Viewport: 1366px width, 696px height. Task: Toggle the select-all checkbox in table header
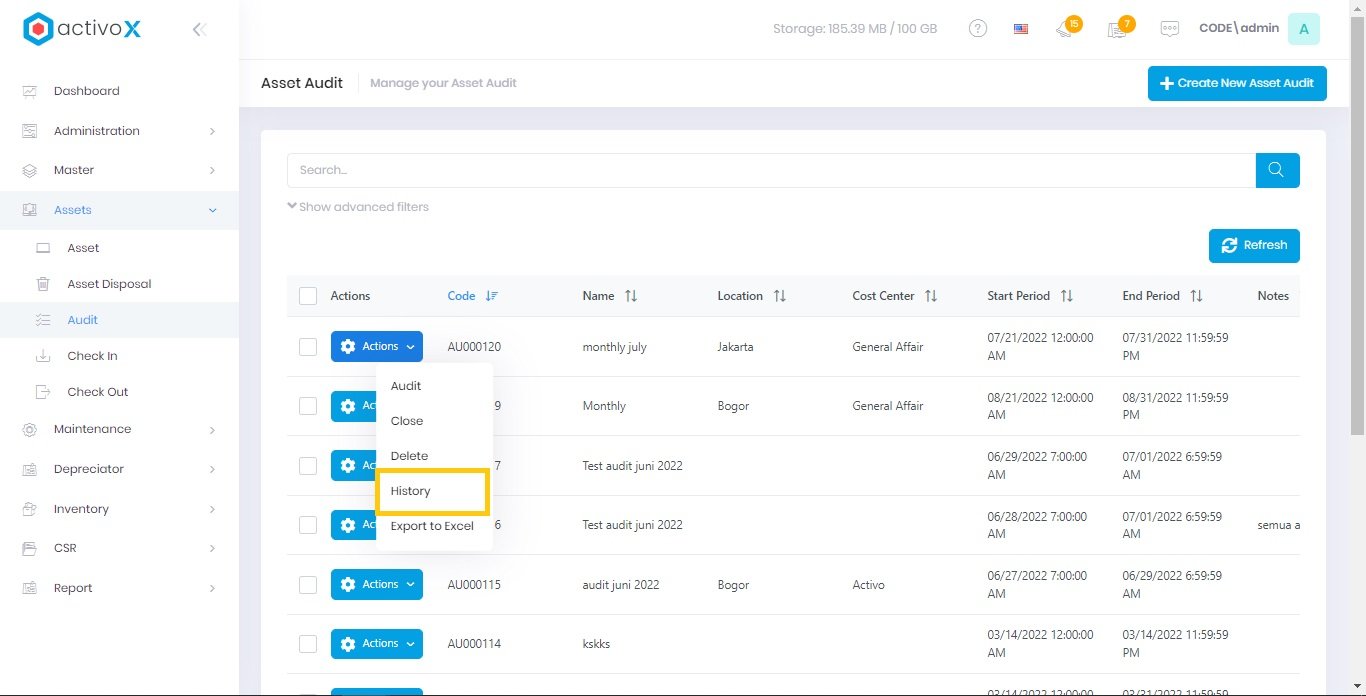tap(308, 296)
